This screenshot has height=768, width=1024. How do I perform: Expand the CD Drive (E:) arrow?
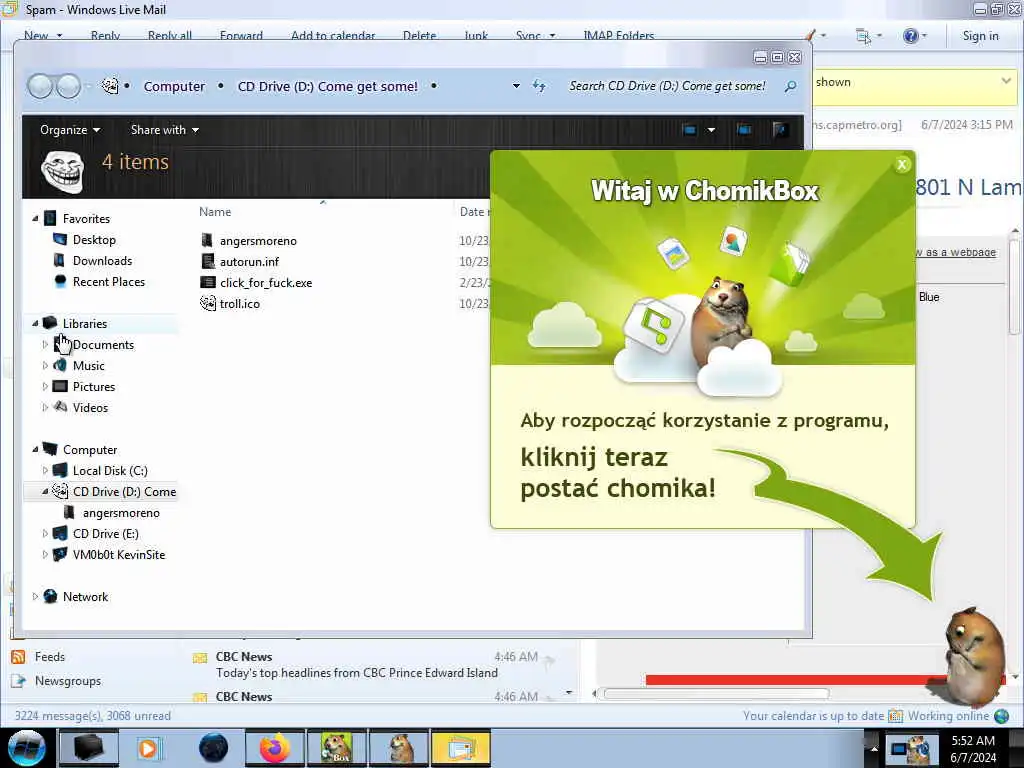pyautogui.click(x=45, y=534)
